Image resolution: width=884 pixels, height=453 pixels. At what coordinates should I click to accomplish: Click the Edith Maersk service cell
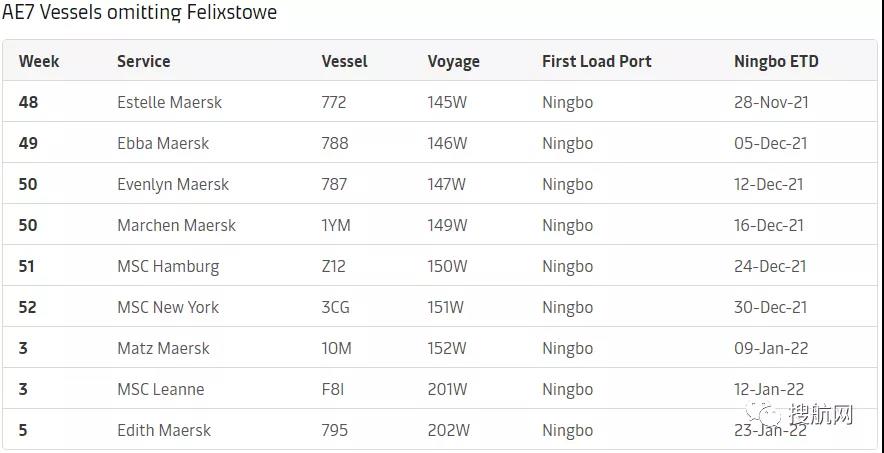tap(164, 430)
